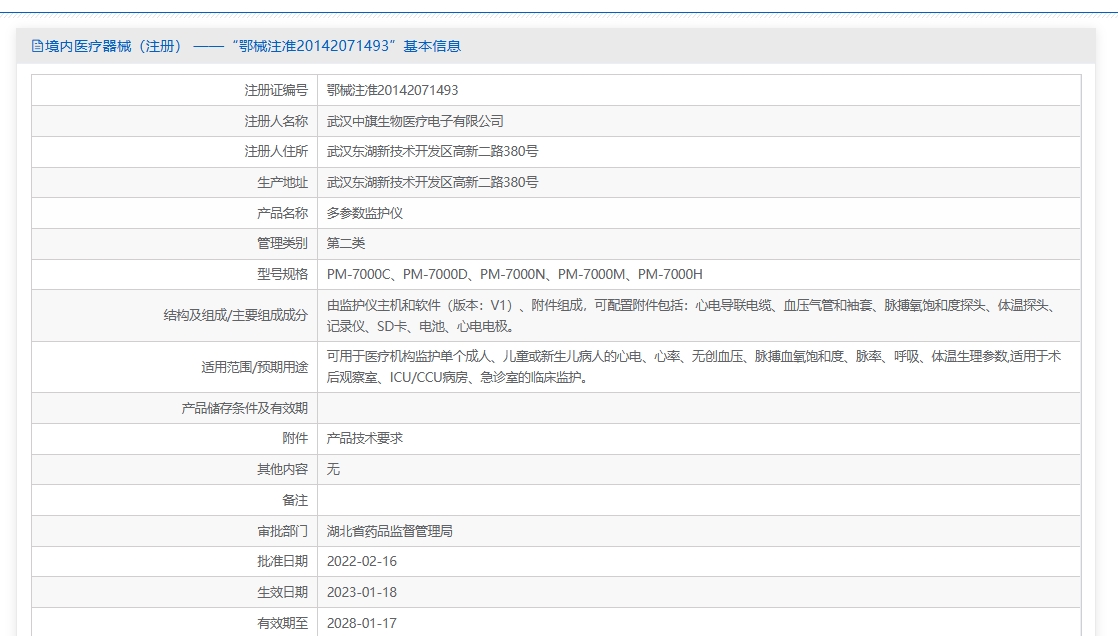Click the label 生产地址
The image size is (1118, 636).
click(x=282, y=183)
